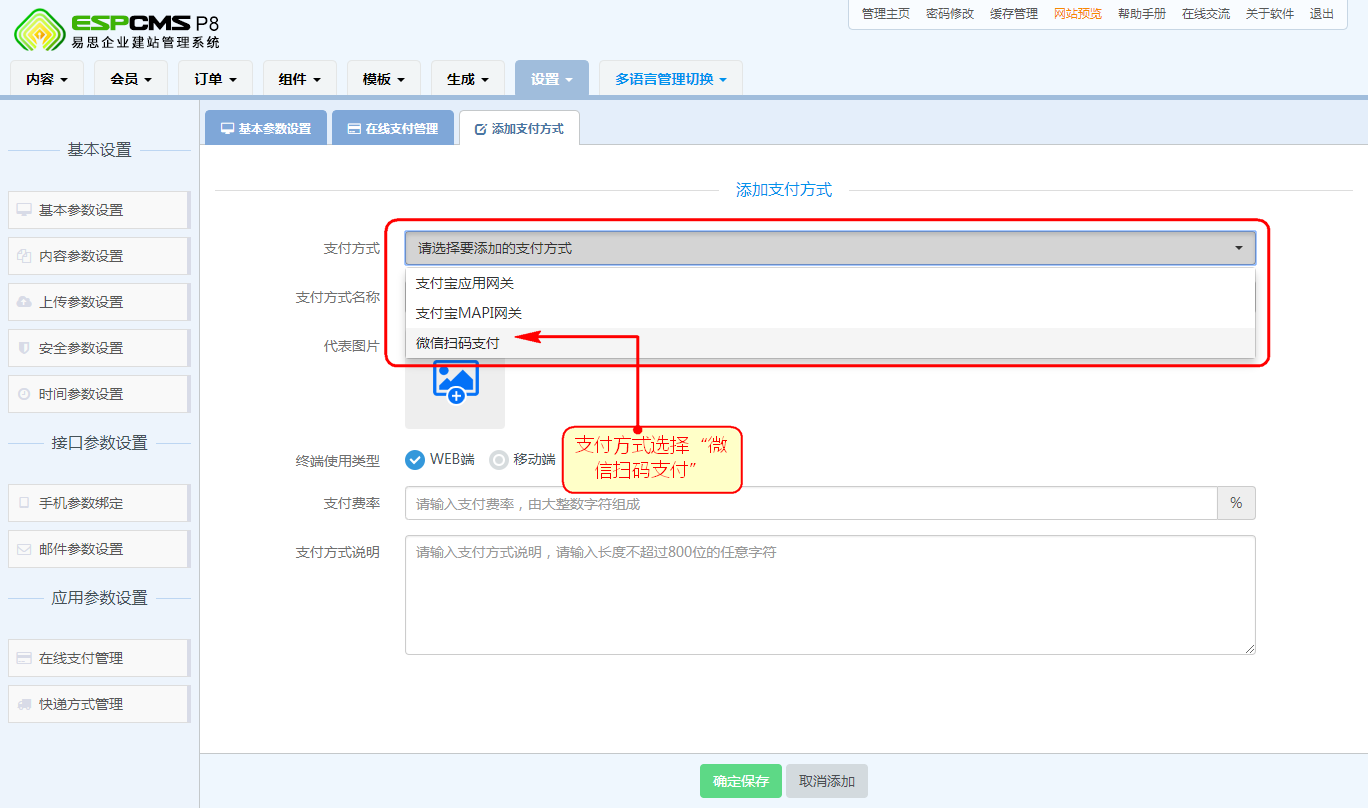Choose 微信扫码支付 from the dropdown list
The image size is (1368, 808).
(x=830, y=343)
